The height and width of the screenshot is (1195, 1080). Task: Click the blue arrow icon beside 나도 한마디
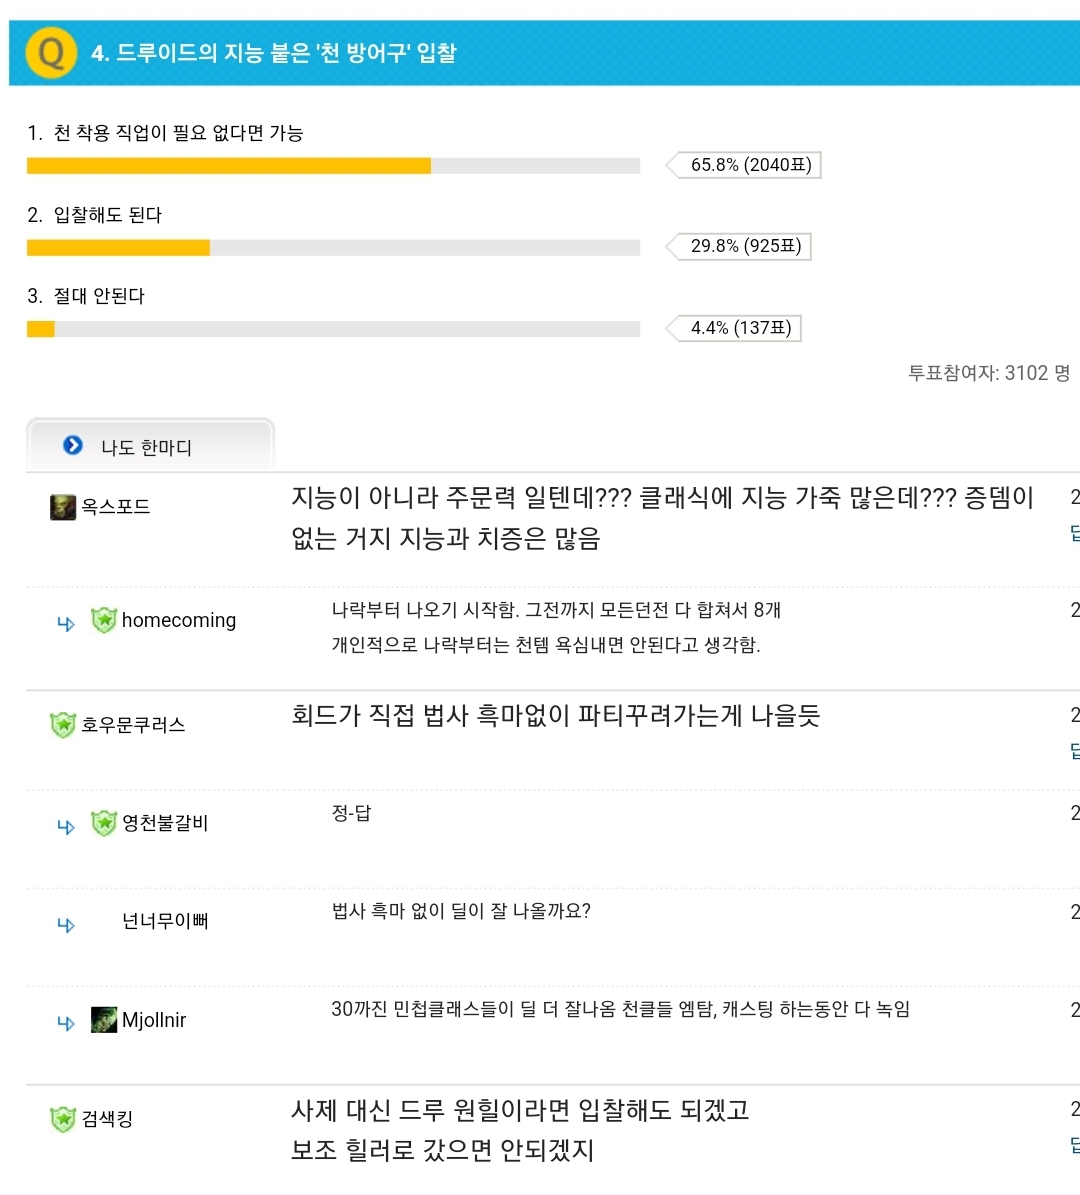[x=73, y=446]
